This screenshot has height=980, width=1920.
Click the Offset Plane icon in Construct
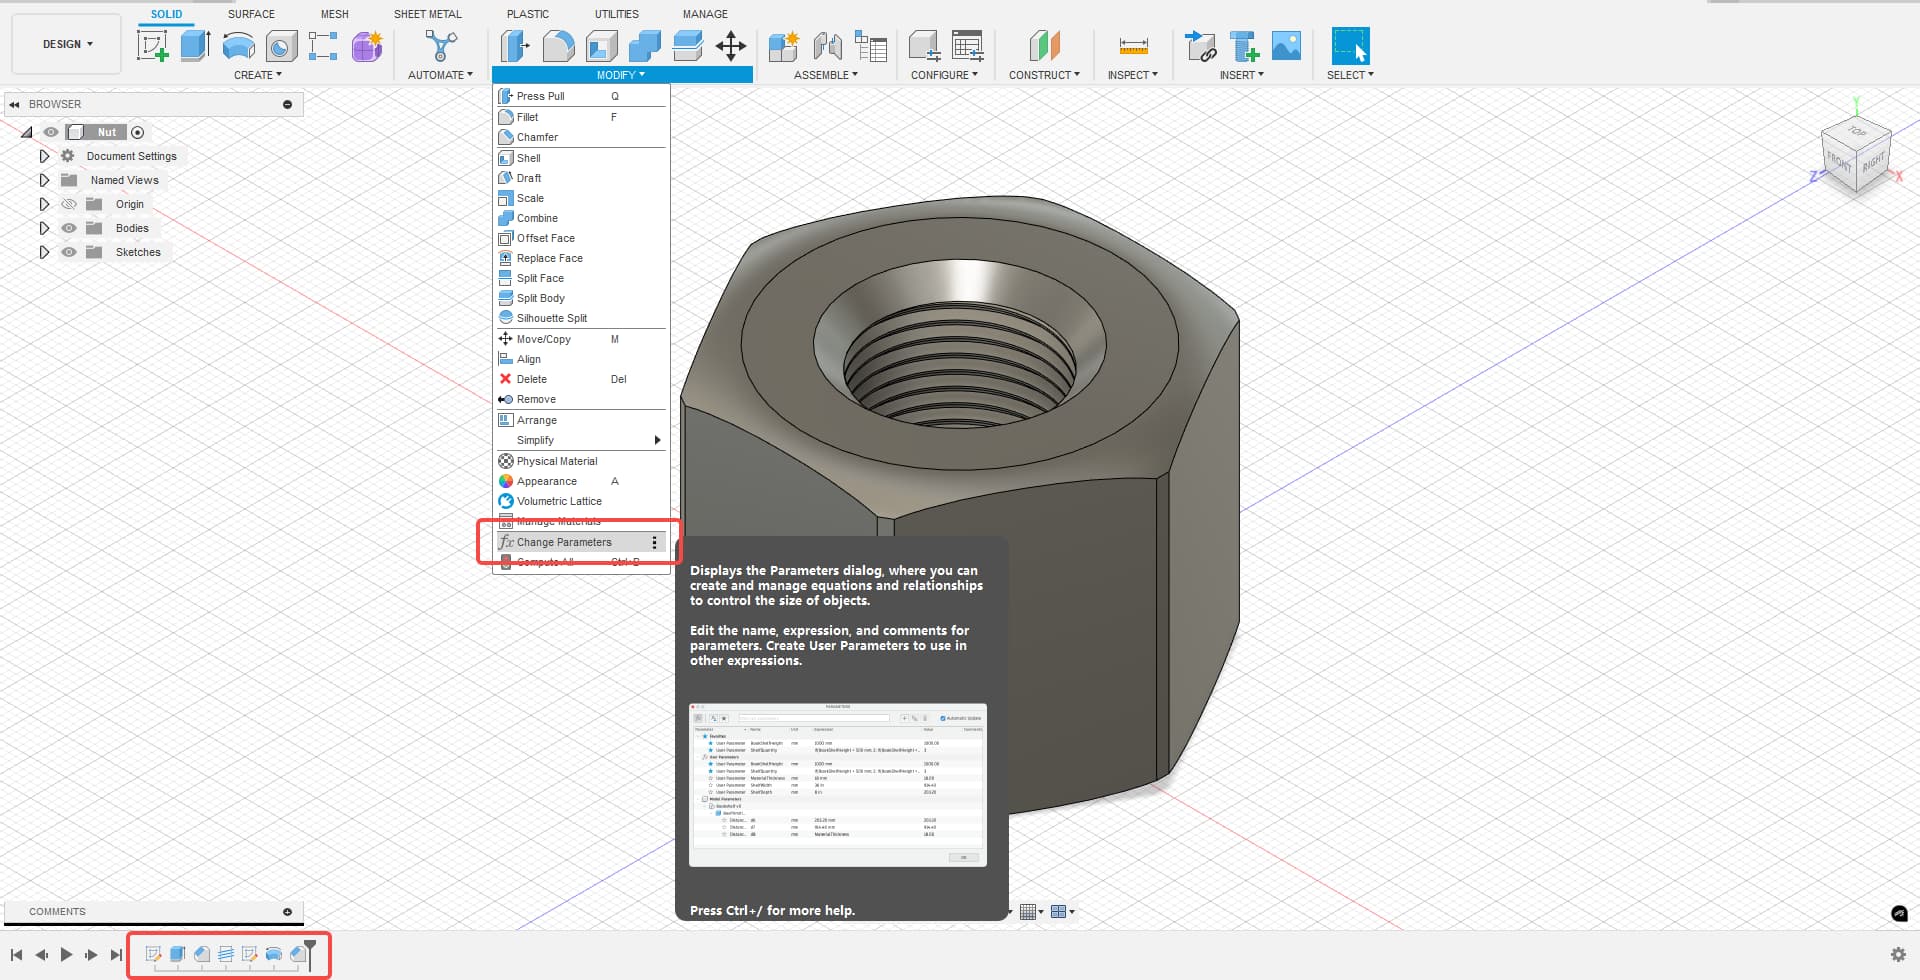pyautogui.click(x=1044, y=46)
